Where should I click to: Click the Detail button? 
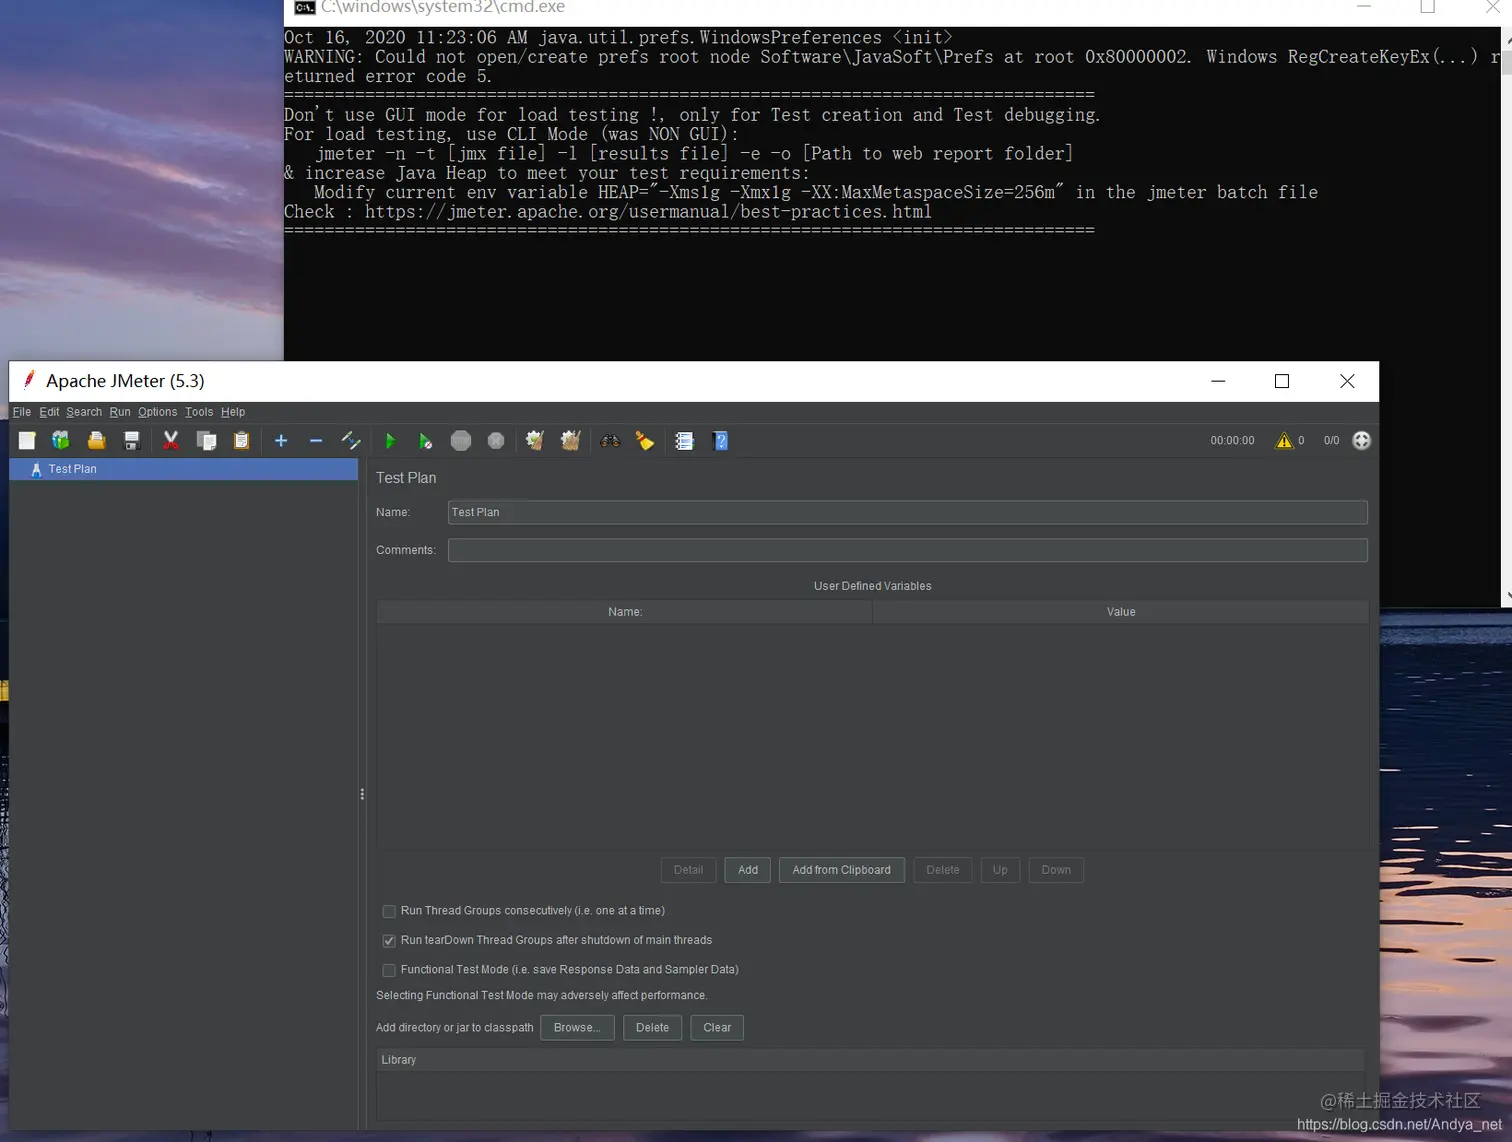688,870
